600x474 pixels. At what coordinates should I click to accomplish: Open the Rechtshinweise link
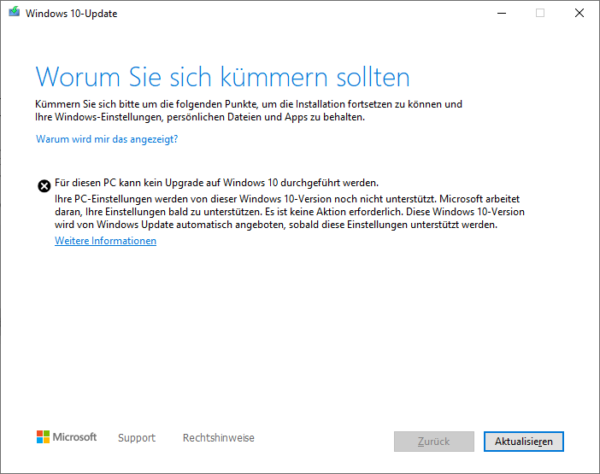click(x=218, y=438)
